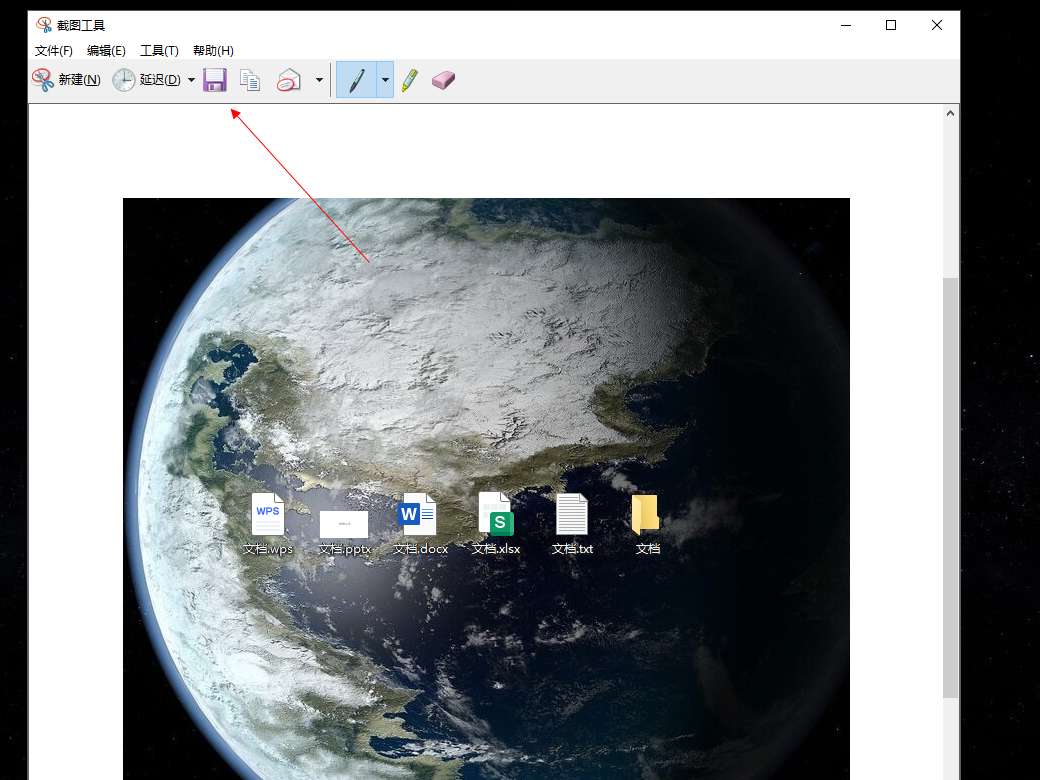
Task: Click the New snip scissors icon
Action: [x=43, y=80]
